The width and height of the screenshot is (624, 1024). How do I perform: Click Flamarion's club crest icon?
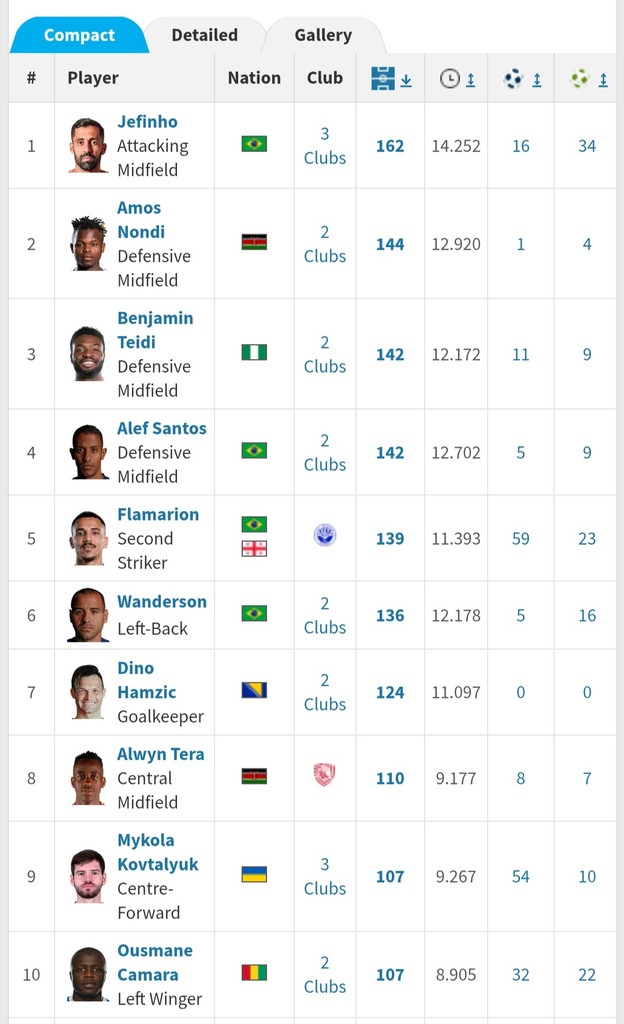pyautogui.click(x=324, y=536)
